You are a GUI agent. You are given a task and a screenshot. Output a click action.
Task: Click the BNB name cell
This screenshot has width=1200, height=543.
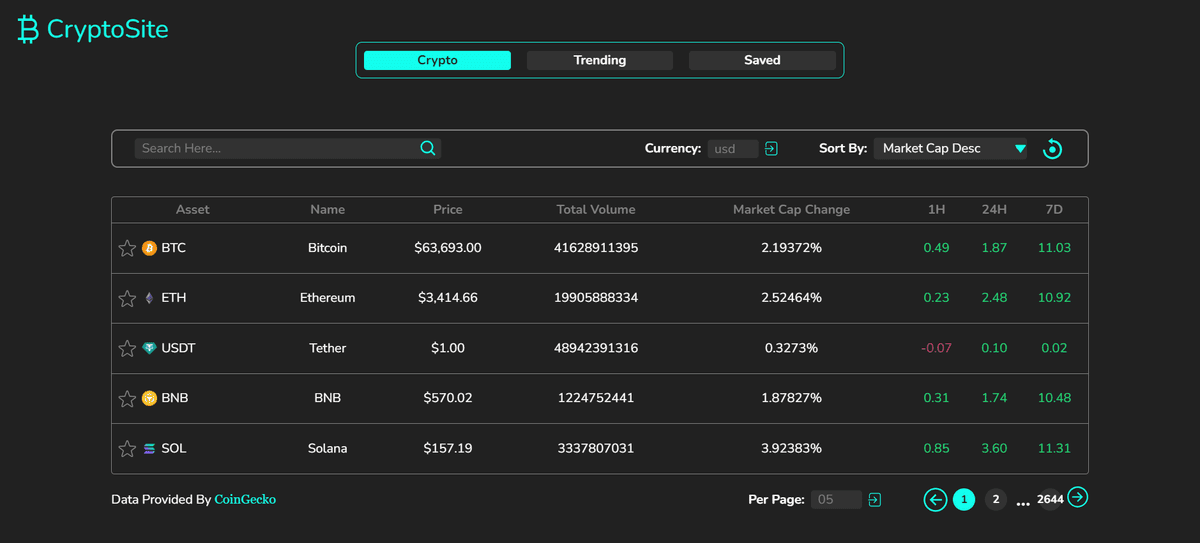pyautogui.click(x=327, y=398)
